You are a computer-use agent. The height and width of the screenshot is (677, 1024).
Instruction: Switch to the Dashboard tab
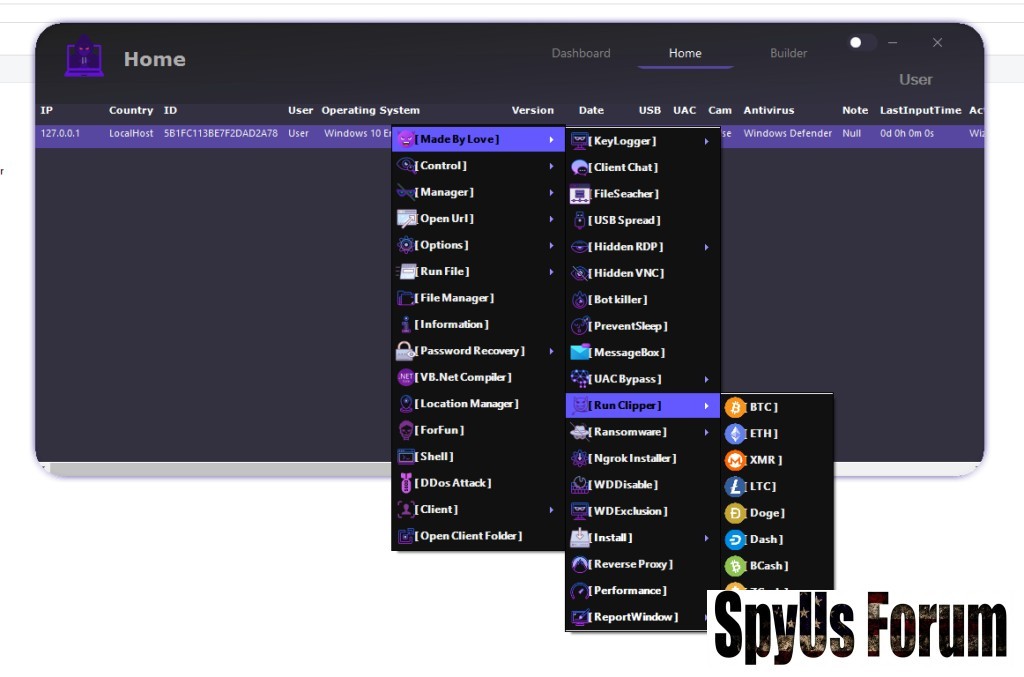[x=581, y=54]
